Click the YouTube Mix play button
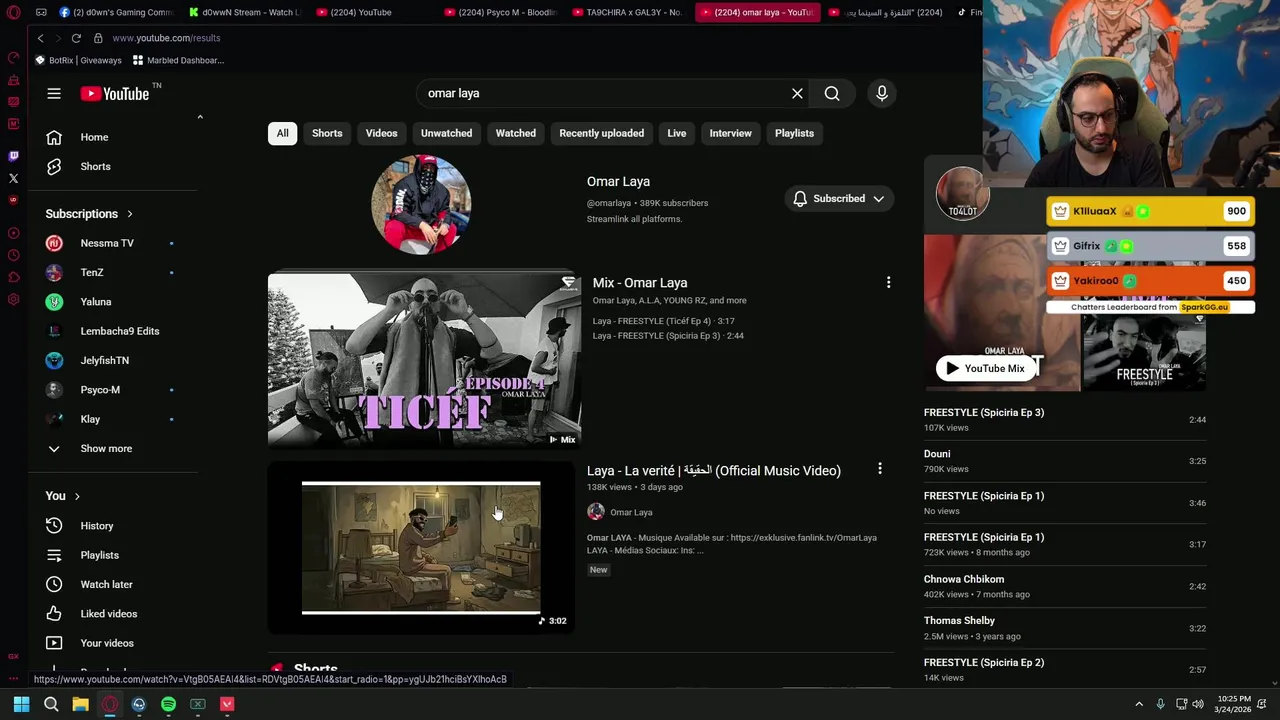The height and width of the screenshot is (720, 1280). (x=986, y=368)
